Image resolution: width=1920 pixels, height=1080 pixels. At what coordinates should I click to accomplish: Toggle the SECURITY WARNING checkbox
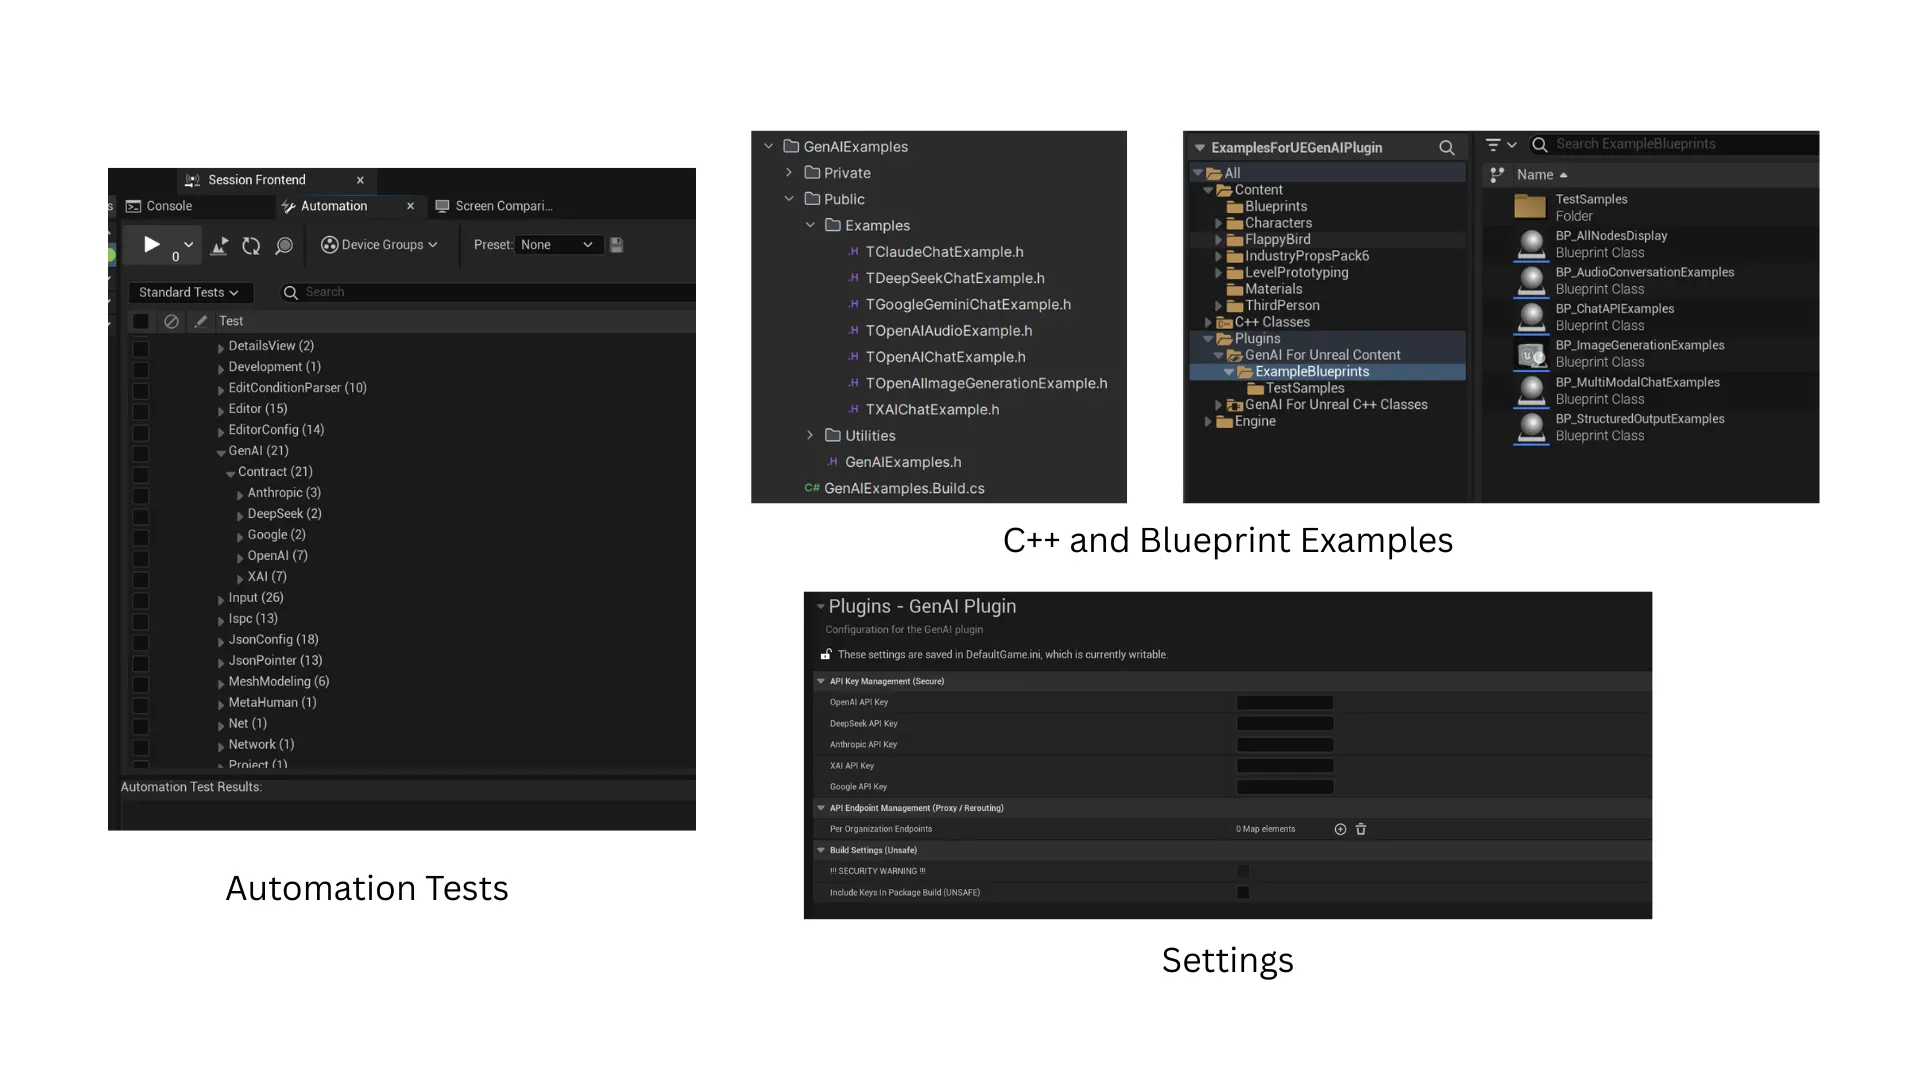[1243, 871]
